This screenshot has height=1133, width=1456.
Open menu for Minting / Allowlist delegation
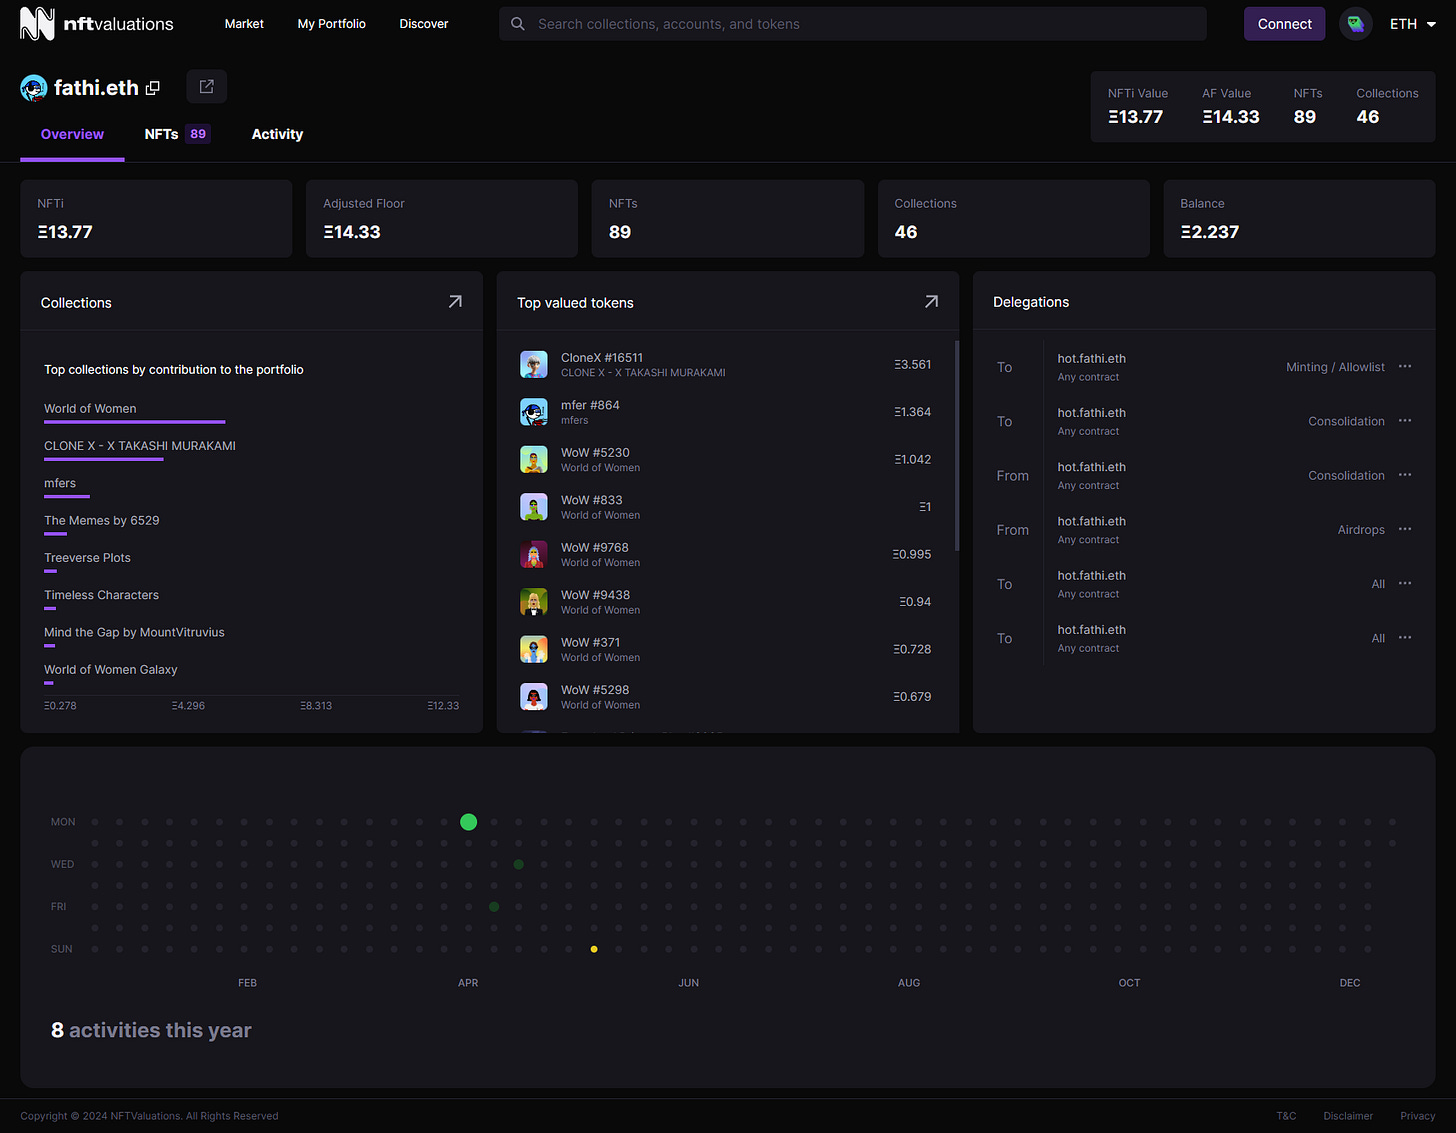pos(1405,367)
